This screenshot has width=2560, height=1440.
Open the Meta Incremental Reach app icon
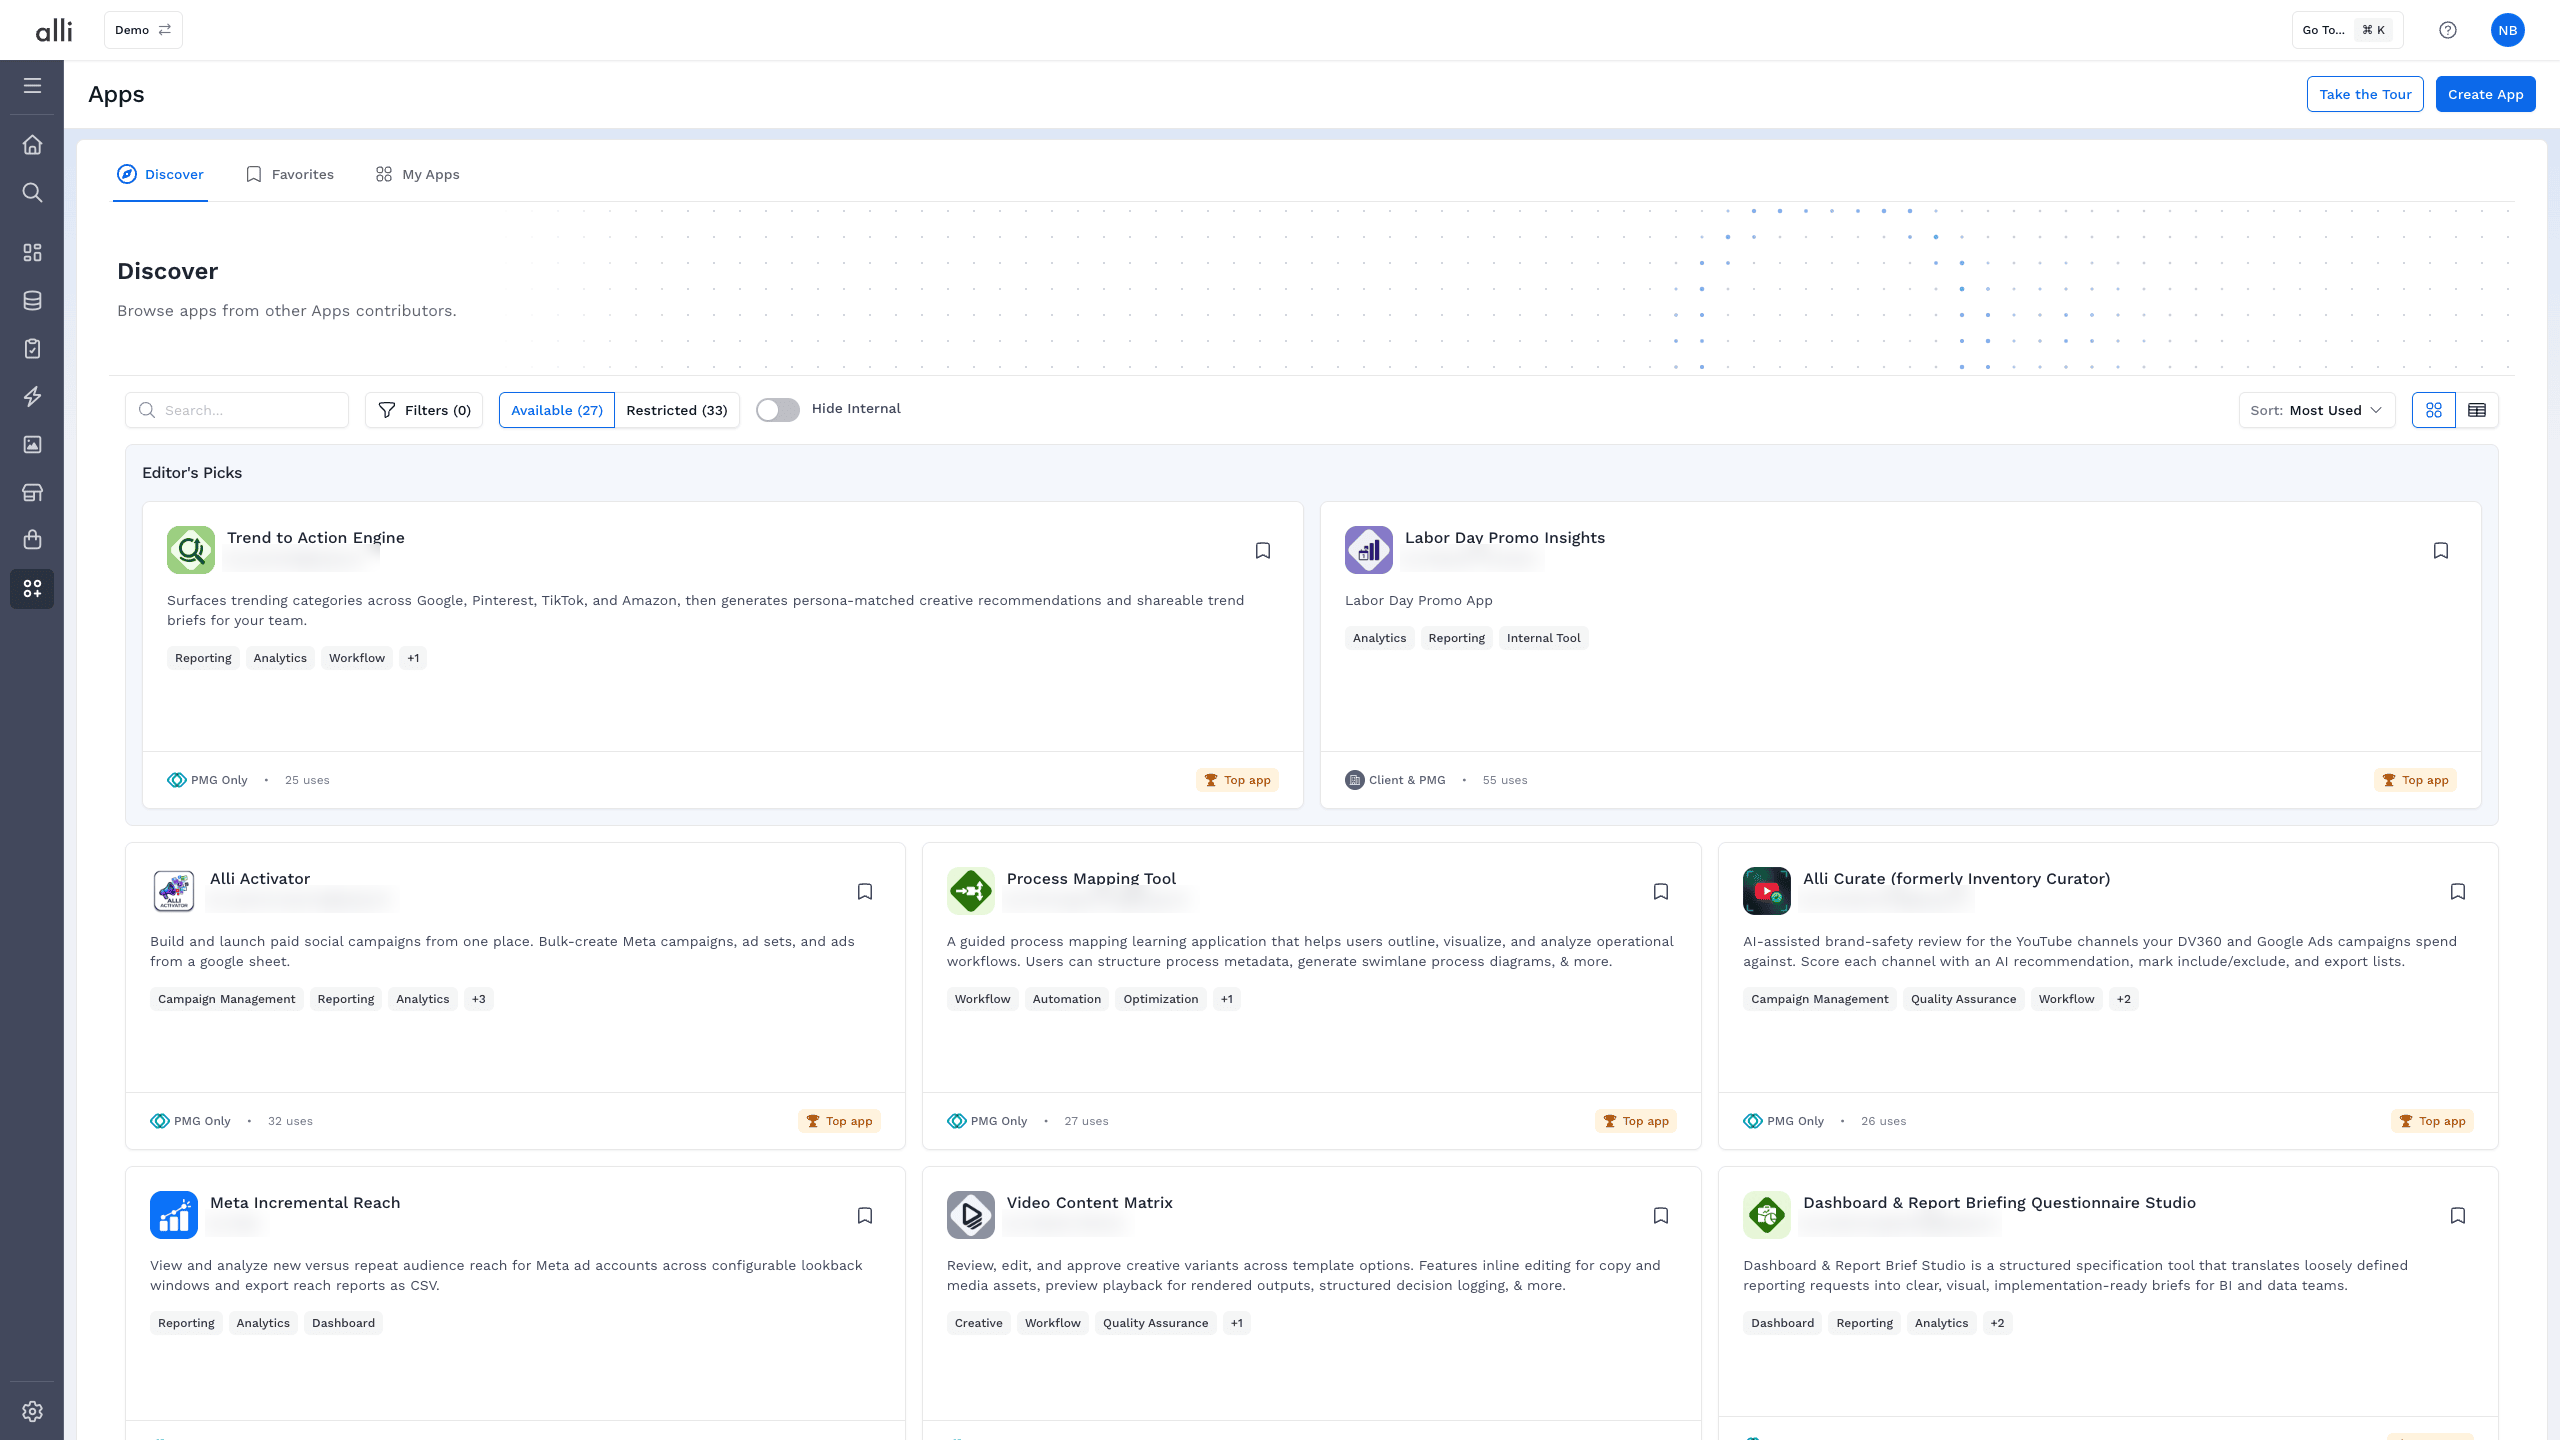pos(174,1215)
